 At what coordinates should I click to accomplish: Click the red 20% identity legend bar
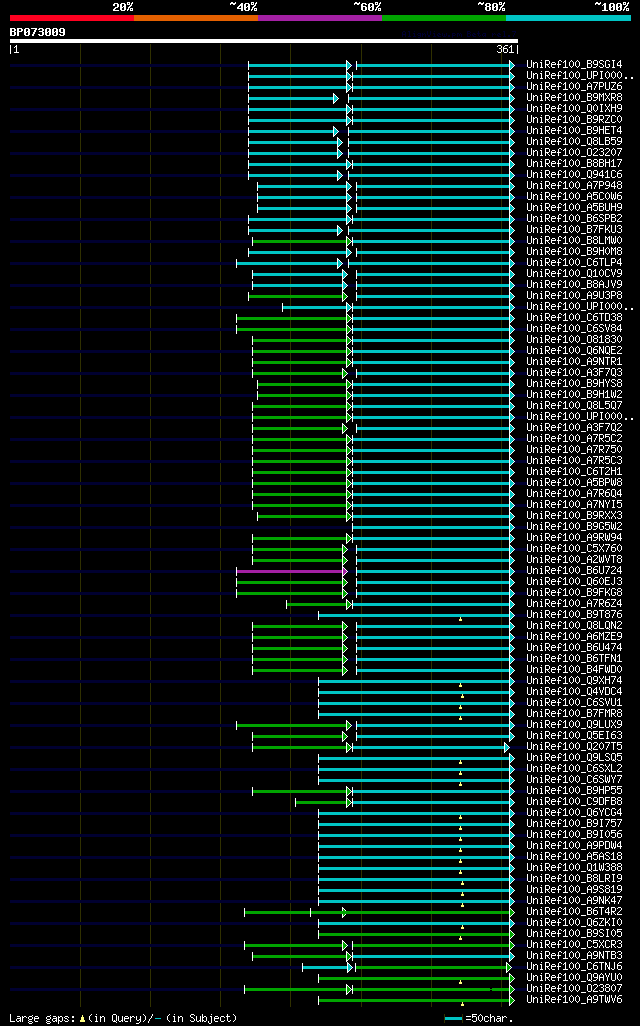click(x=72, y=18)
